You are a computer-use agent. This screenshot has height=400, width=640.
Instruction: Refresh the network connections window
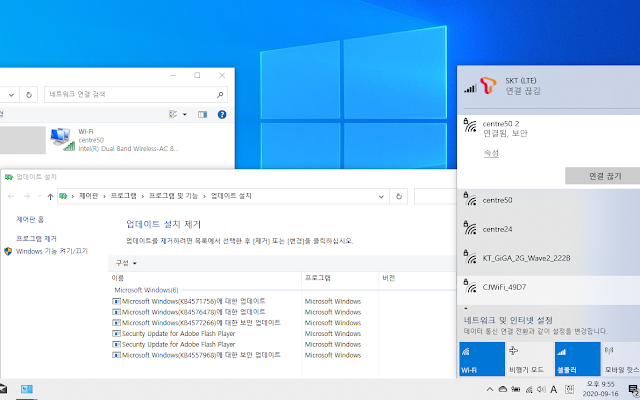(x=29, y=95)
